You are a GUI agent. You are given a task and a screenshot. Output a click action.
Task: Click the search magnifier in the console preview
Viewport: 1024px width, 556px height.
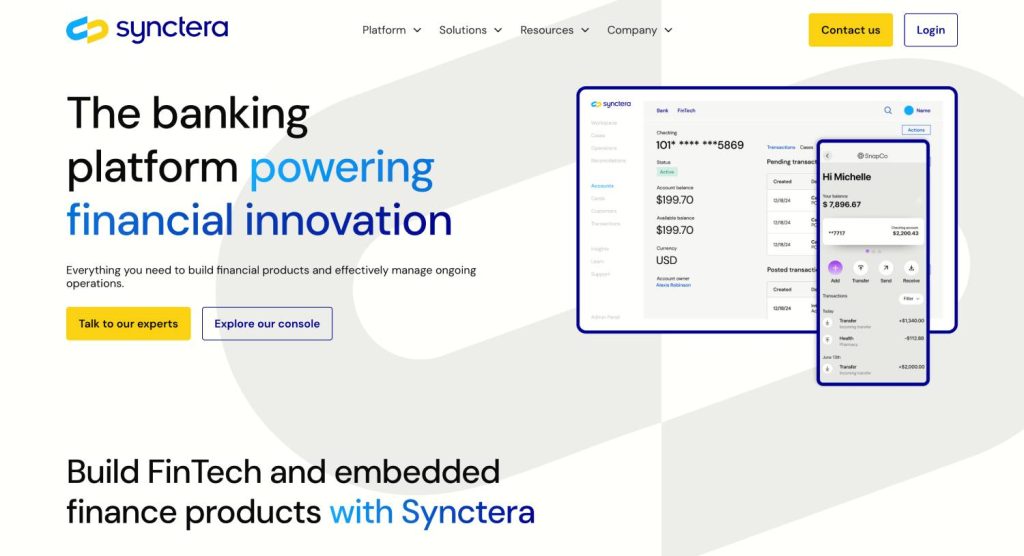point(888,110)
